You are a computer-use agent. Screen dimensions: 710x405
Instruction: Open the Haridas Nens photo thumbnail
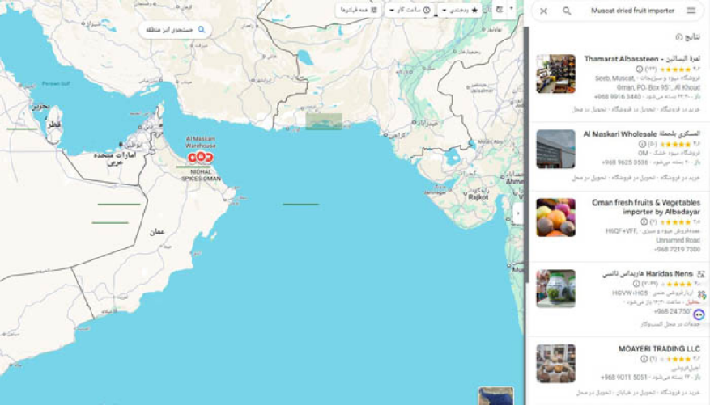pos(556,289)
